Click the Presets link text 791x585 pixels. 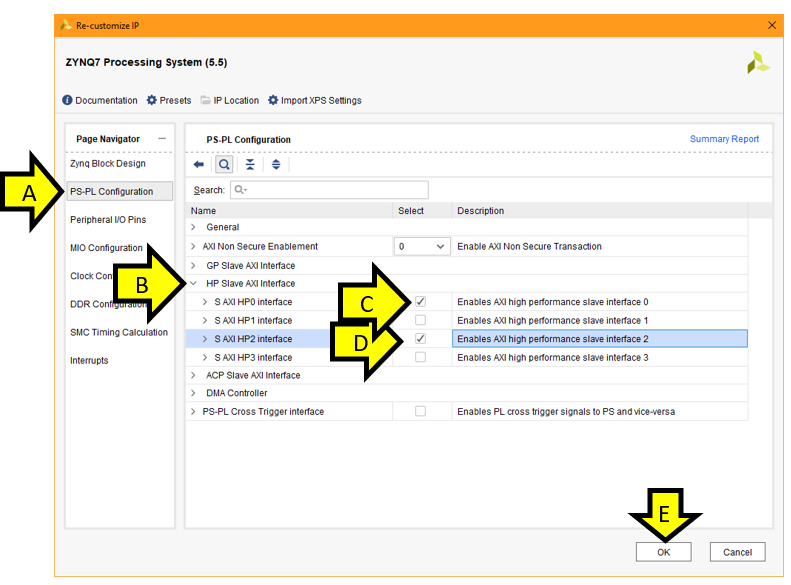tap(175, 100)
